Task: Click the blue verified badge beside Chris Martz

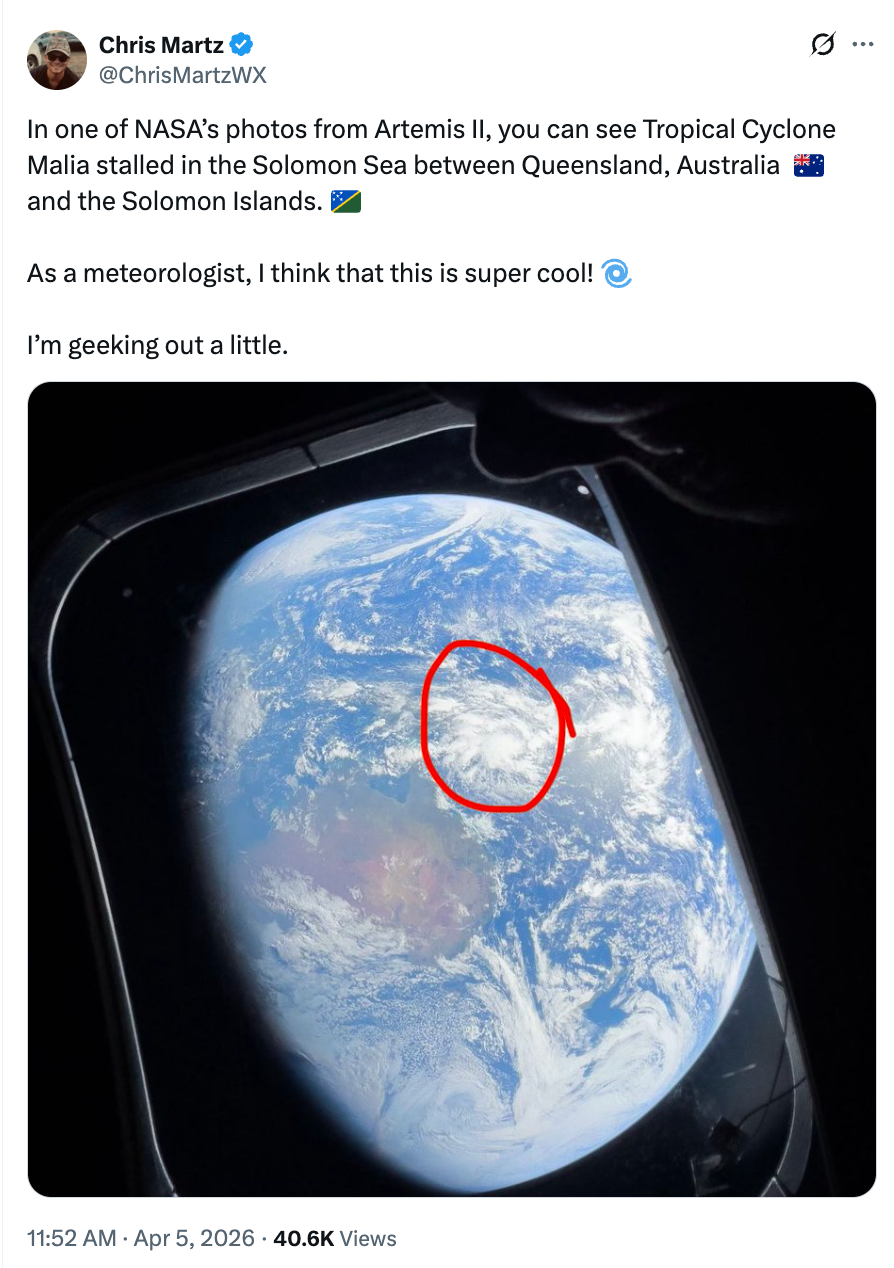Action: pyautogui.click(x=239, y=44)
